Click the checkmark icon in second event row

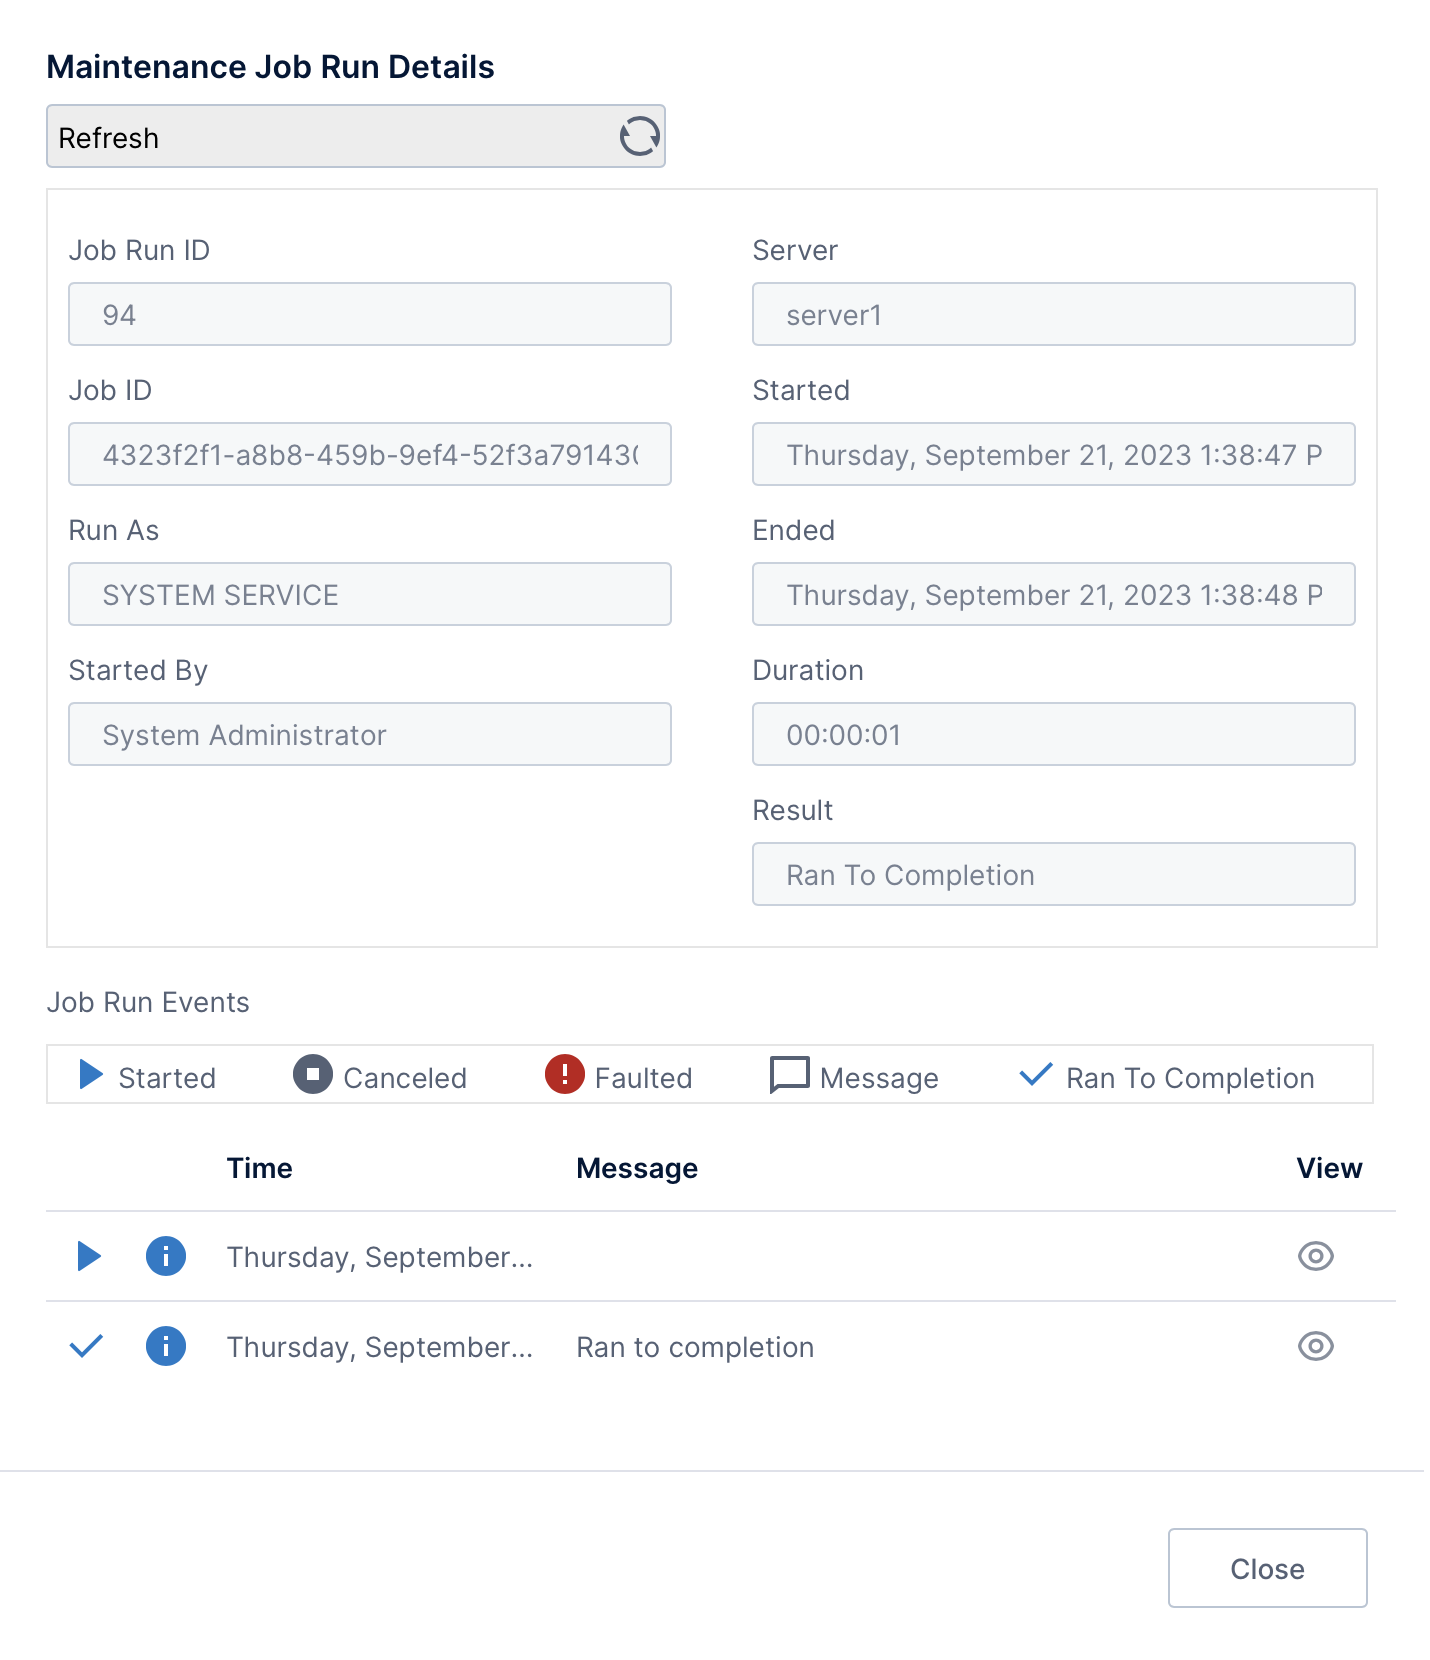(87, 1346)
